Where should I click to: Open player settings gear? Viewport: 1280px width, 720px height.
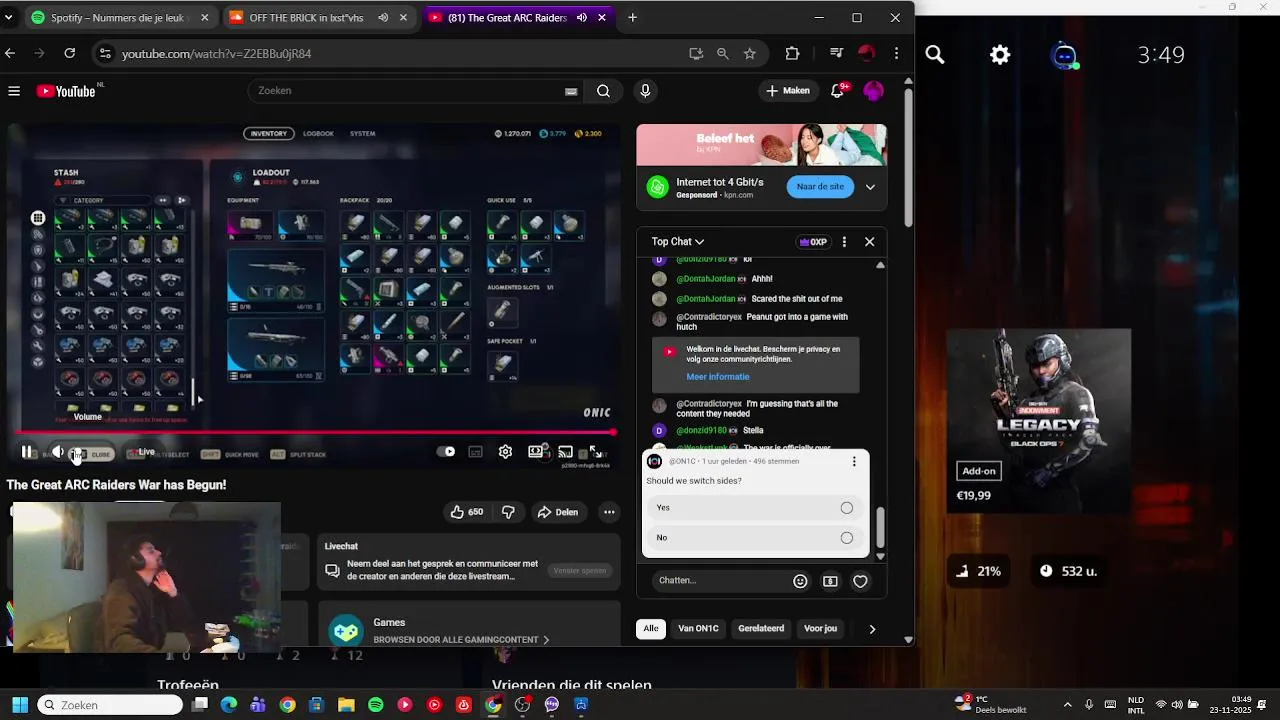point(505,452)
